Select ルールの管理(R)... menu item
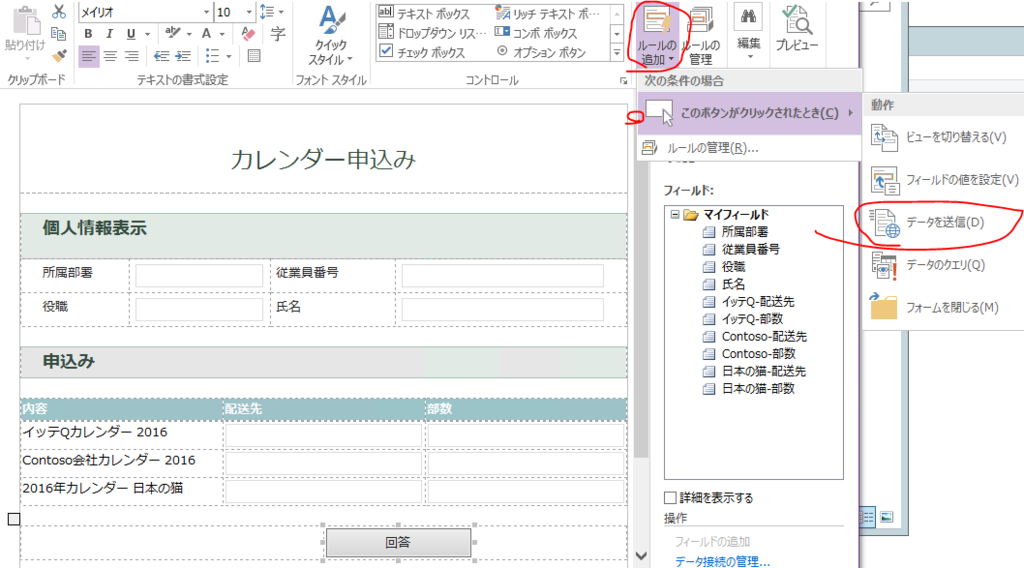The width and height of the screenshot is (1024, 568). click(x=749, y=148)
